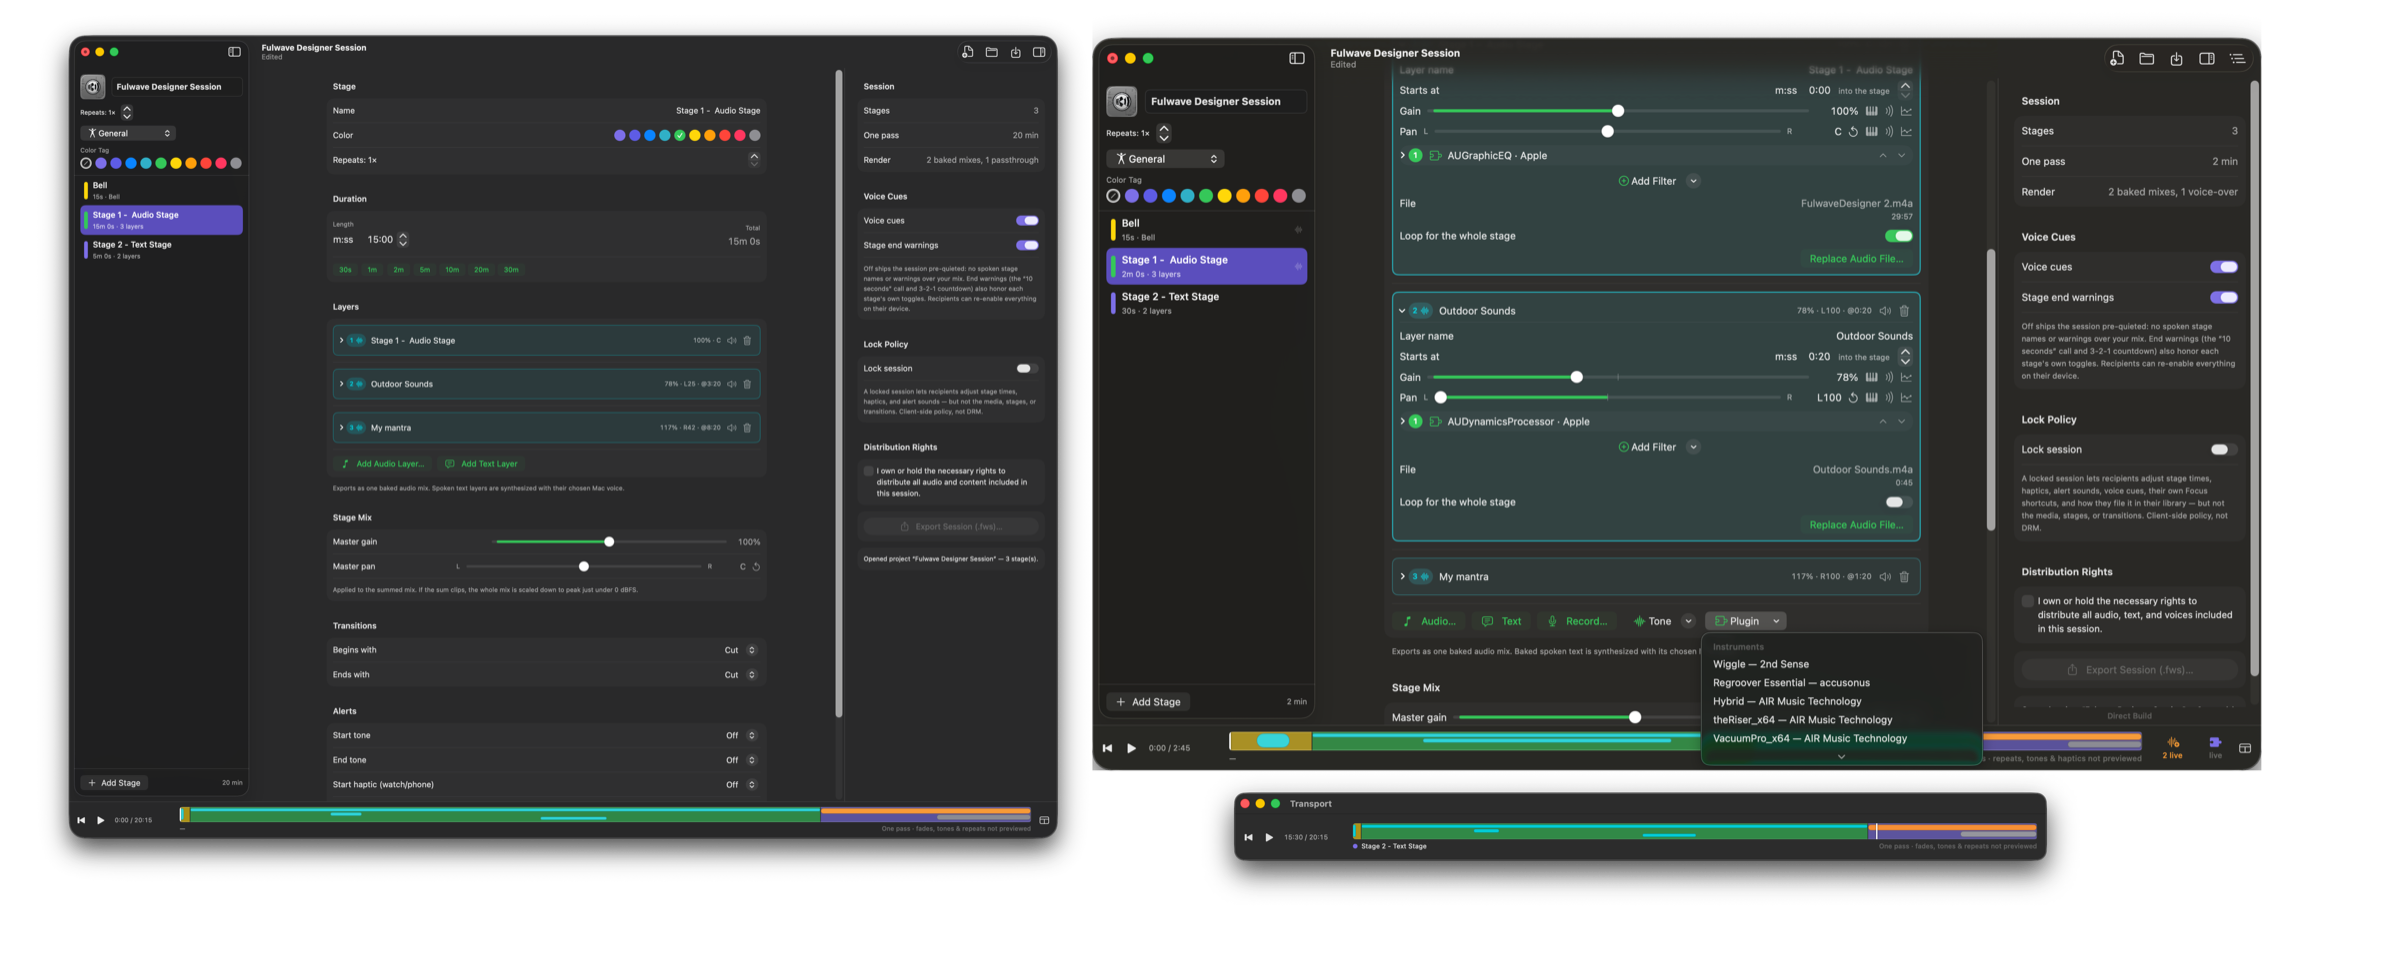Open the General dropdown in left window

click(128, 133)
